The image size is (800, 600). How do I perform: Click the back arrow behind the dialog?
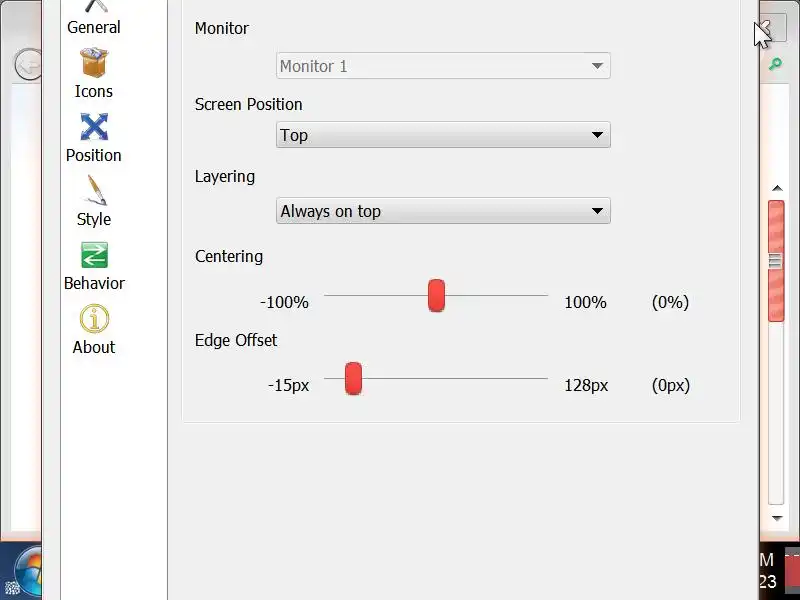coord(26,65)
